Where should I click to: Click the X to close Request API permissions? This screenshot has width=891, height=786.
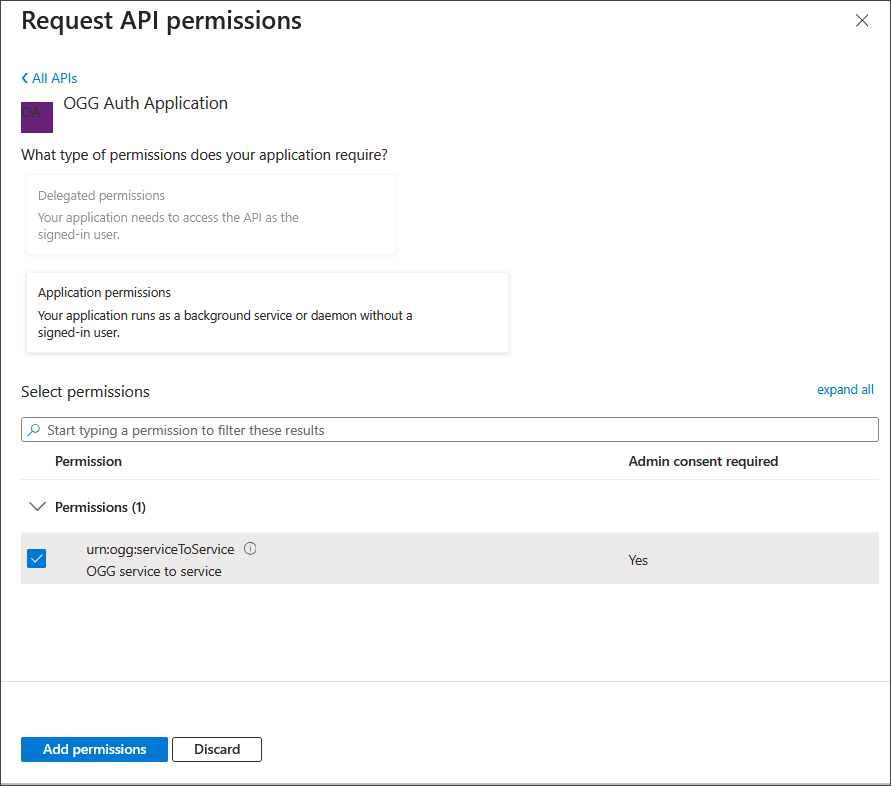862,20
